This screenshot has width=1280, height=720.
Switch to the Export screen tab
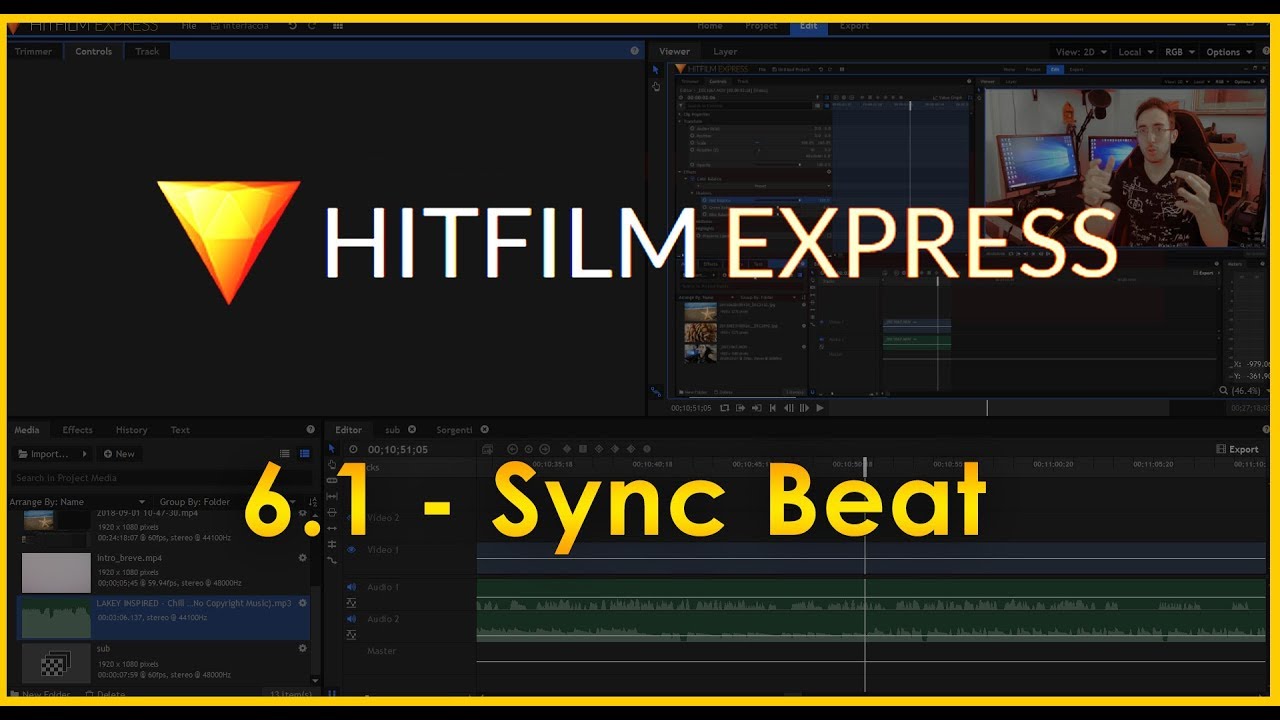[854, 26]
